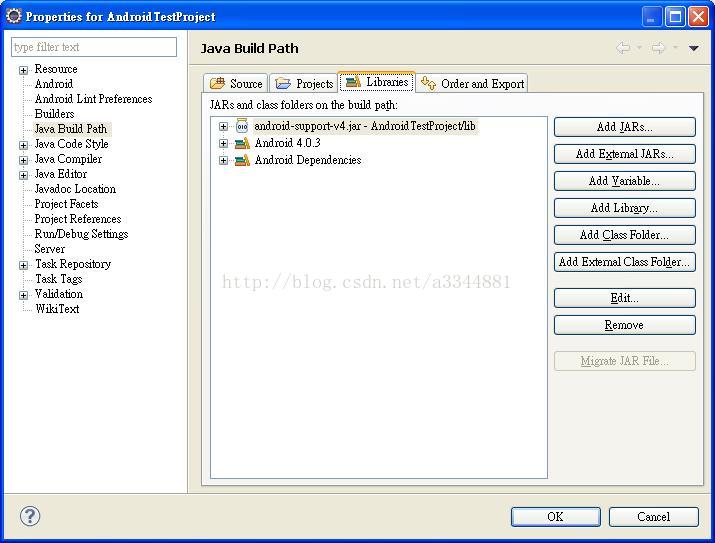Click the Add Class Folder... button
This screenshot has width=715, height=543.
point(625,235)
